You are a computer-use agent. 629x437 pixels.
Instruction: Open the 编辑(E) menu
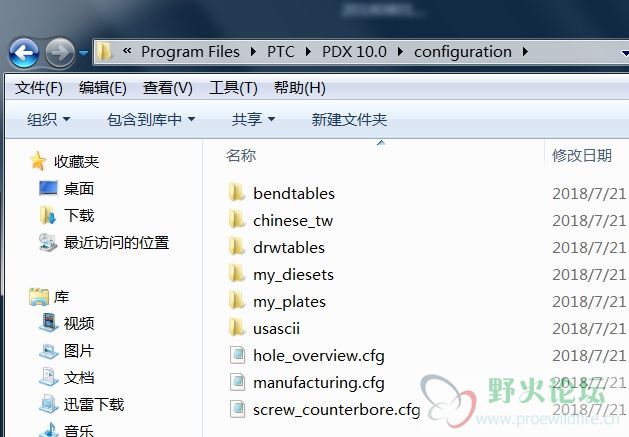pyautogui.click(x=103, y=88)
